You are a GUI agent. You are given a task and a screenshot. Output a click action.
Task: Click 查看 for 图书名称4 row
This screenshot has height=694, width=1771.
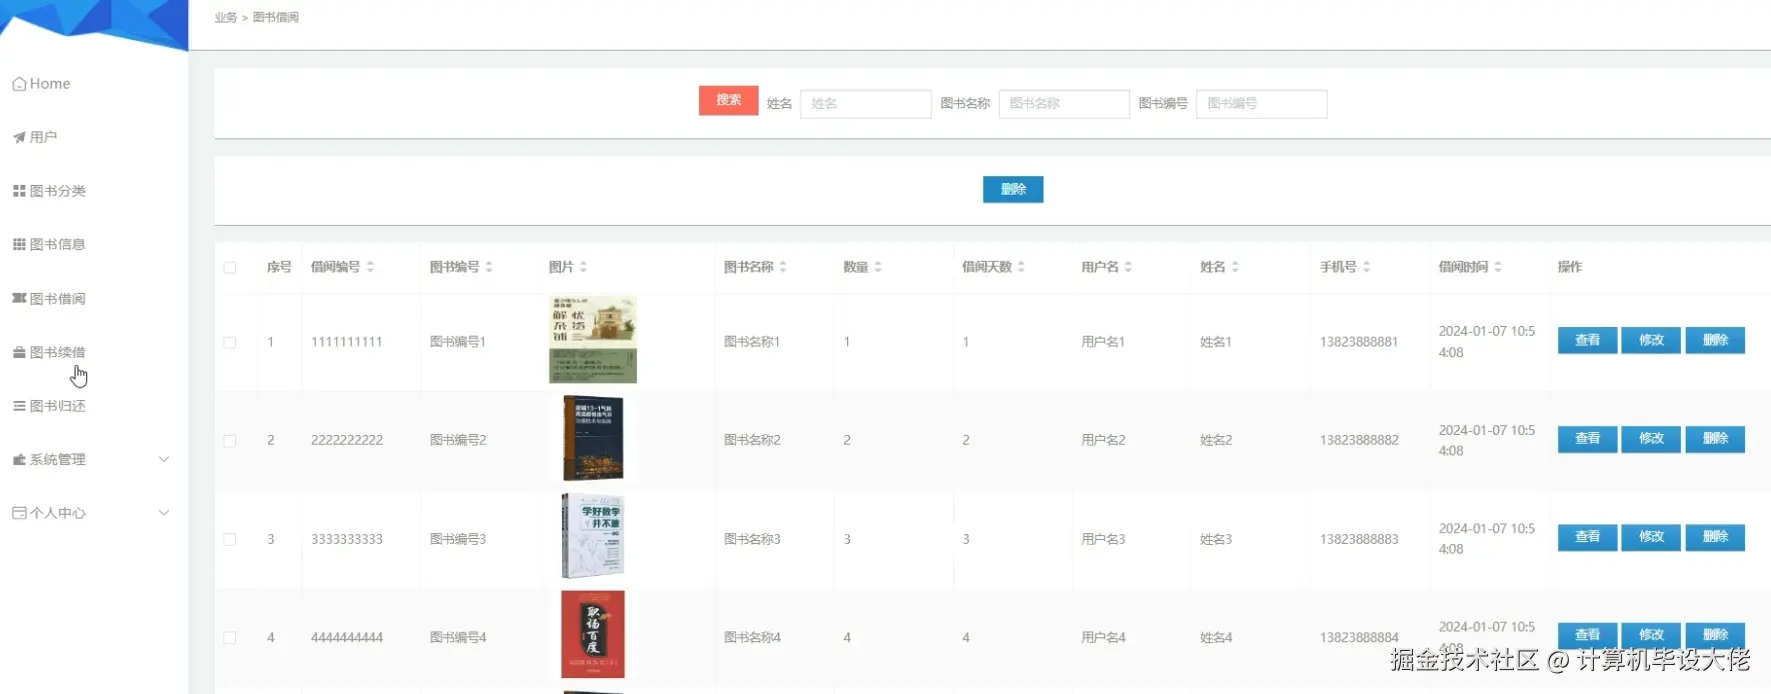coord(1587,635)
